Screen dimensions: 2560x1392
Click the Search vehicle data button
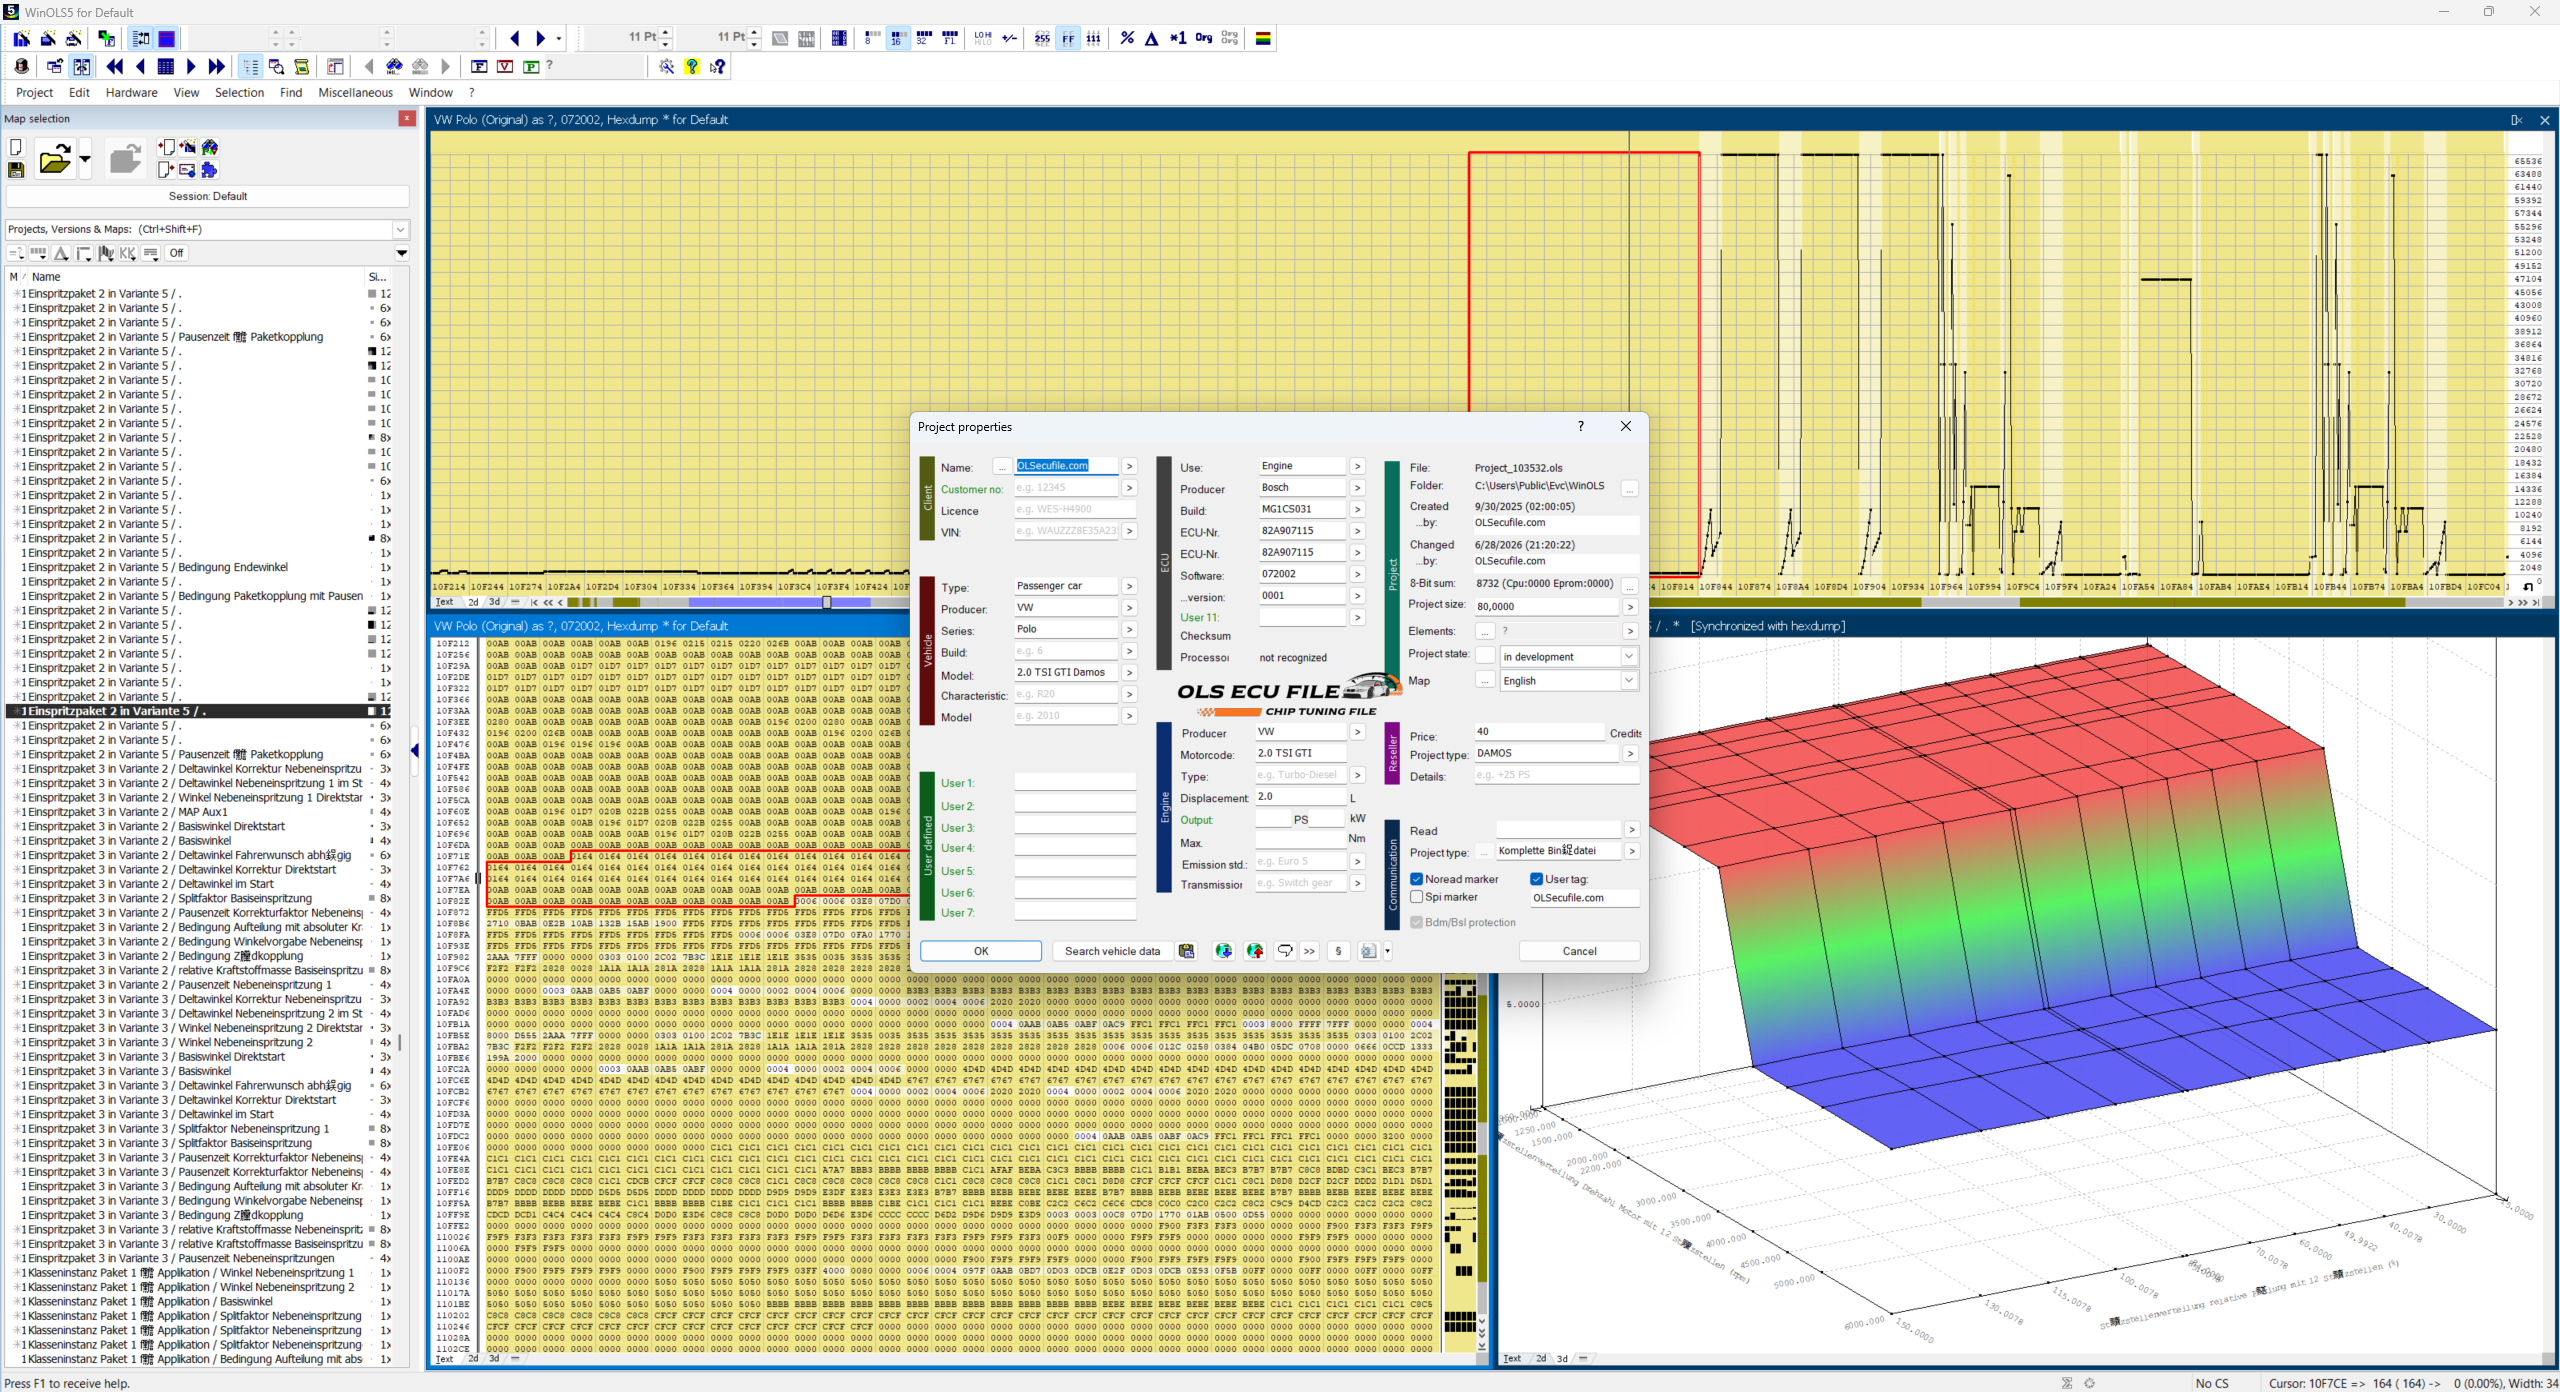point(1112,951)
